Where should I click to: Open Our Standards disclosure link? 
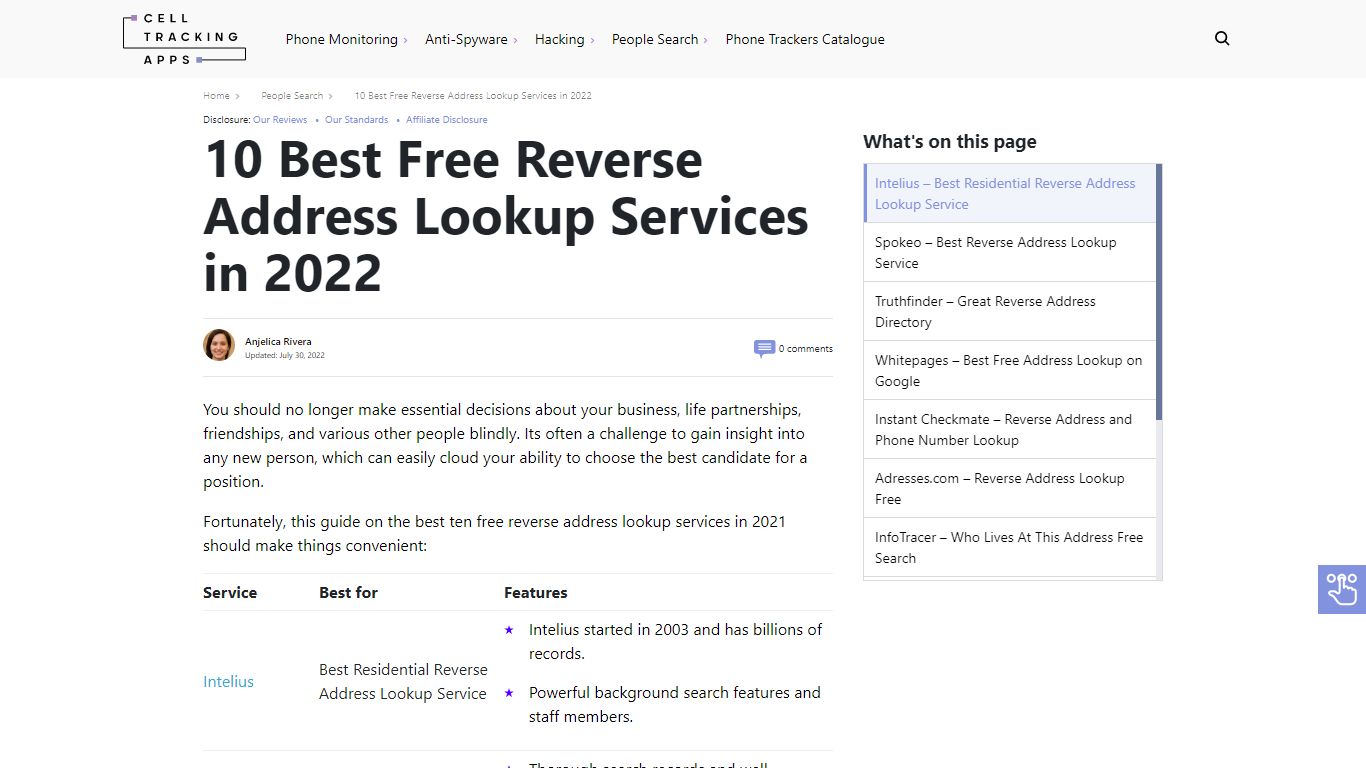click(x=356, y=120)
